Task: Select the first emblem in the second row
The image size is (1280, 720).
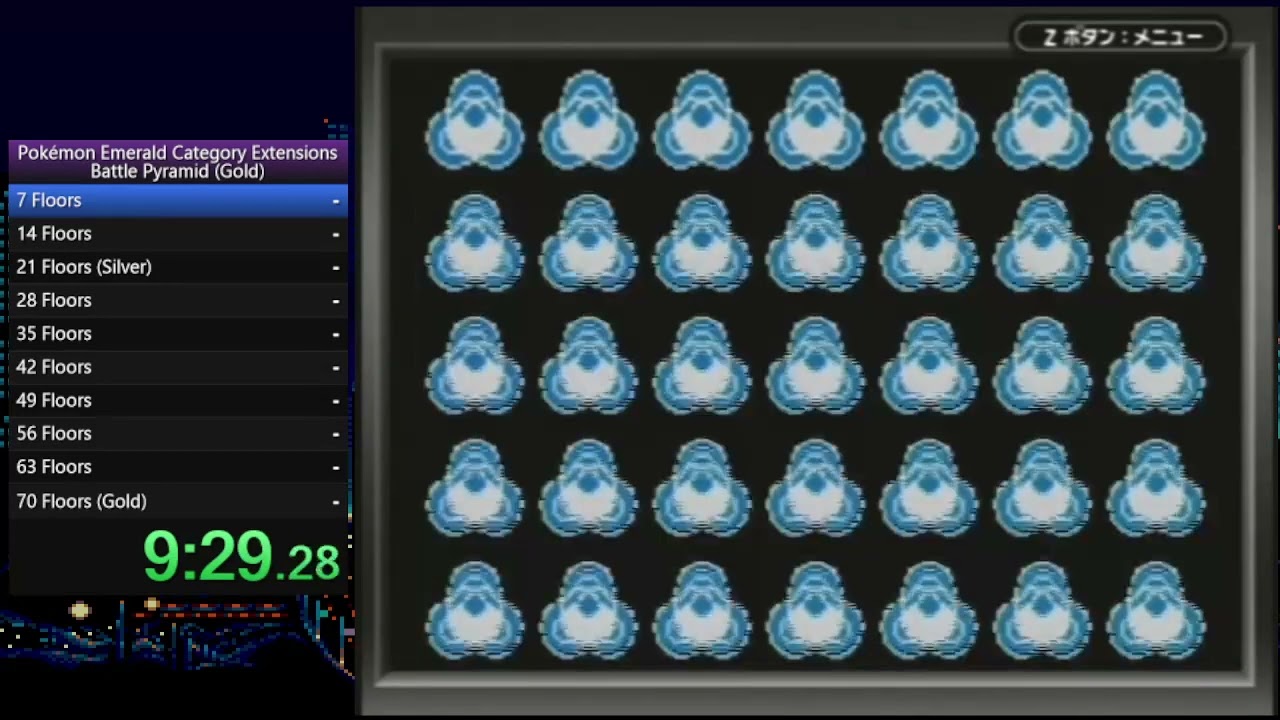Action: [475, 243]
